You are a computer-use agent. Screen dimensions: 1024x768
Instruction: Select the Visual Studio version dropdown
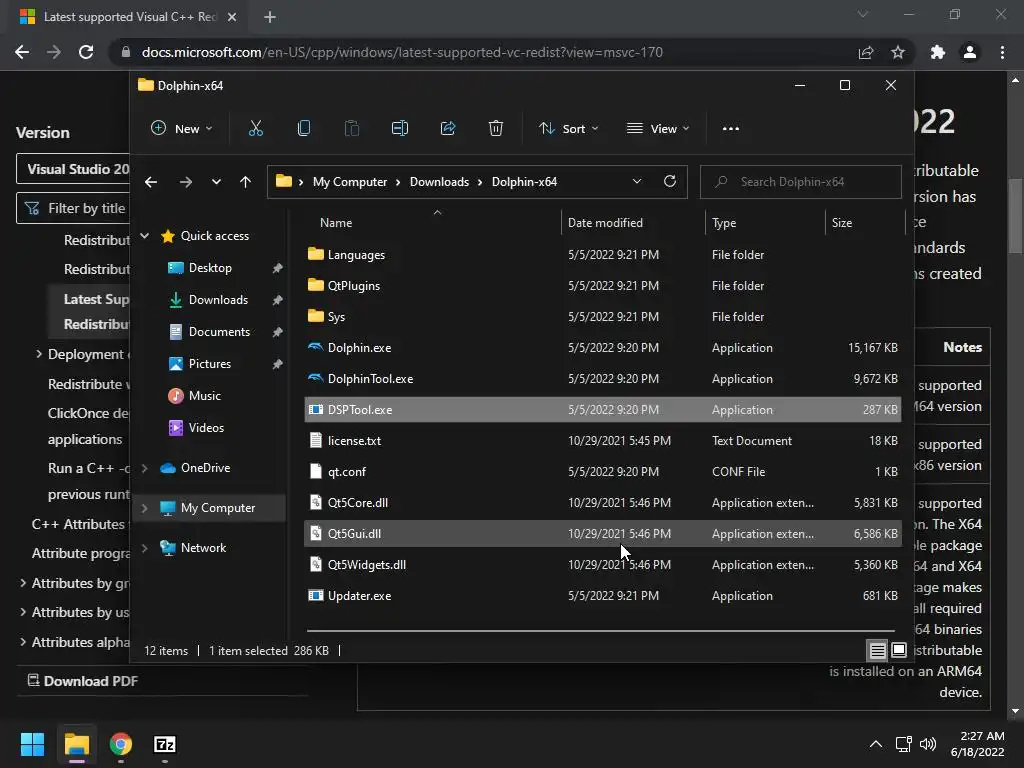click(72, 169)
